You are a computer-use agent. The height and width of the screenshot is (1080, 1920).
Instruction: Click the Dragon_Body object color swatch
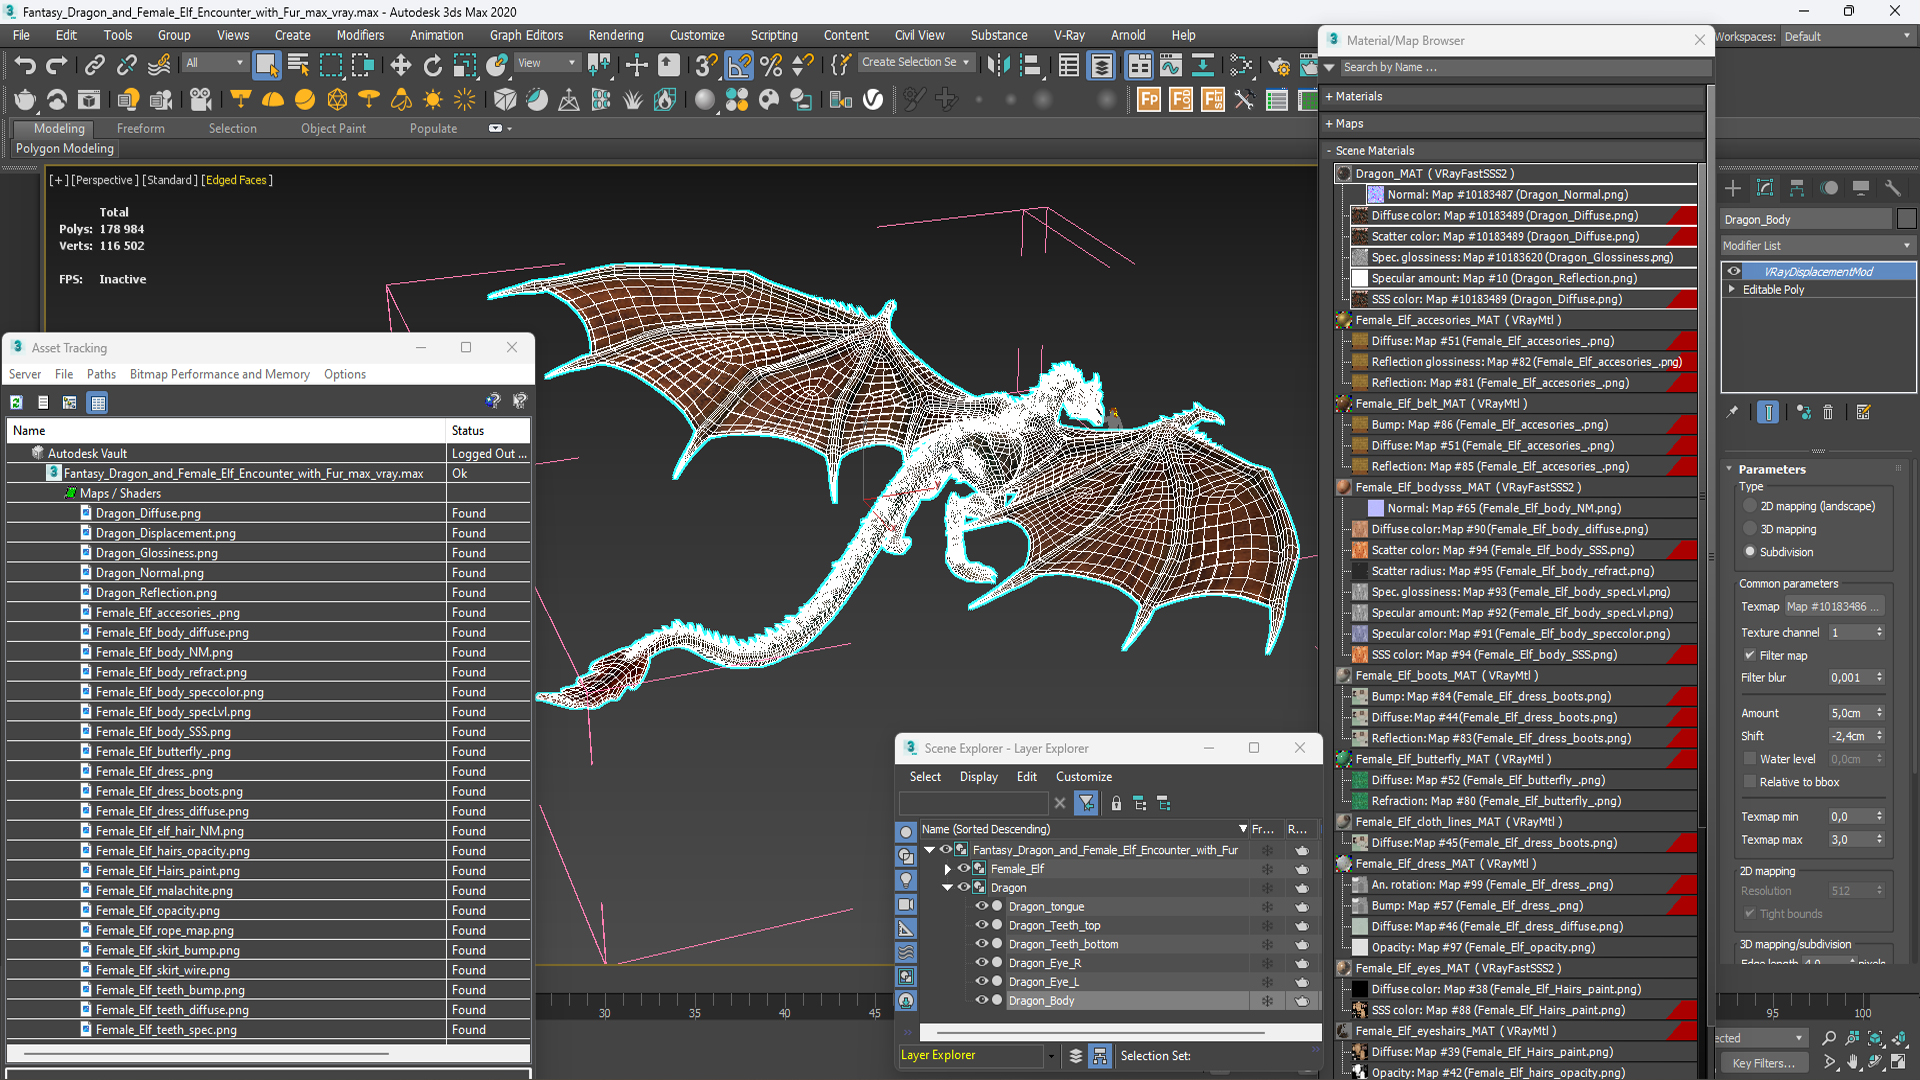[1906, 219]
